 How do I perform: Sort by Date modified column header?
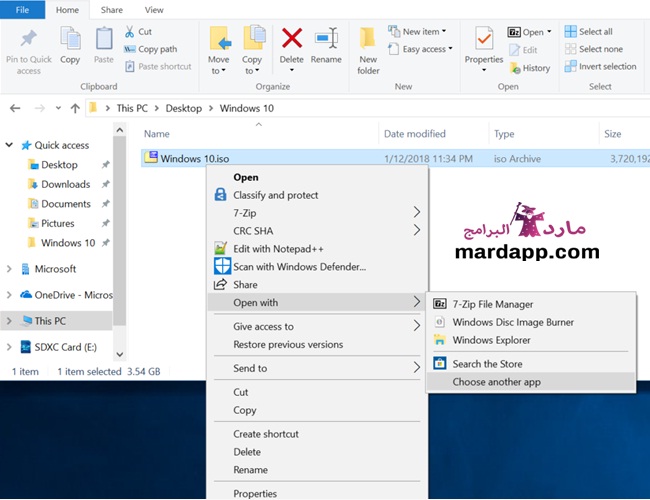415,133
